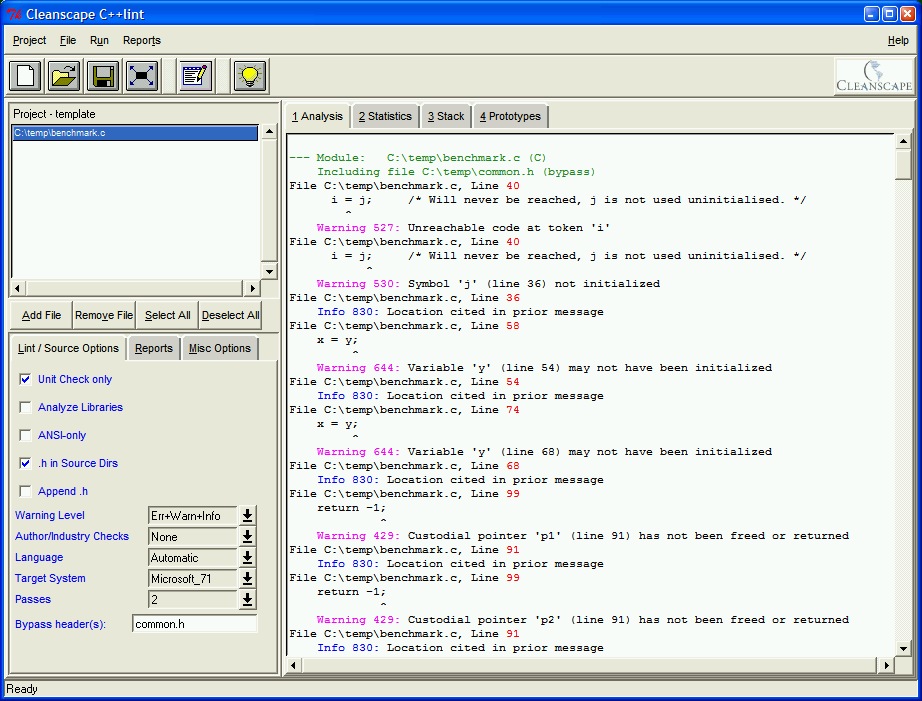Click the analysis pane scroll down arrow
922x701 pixels.
point(903,649)
